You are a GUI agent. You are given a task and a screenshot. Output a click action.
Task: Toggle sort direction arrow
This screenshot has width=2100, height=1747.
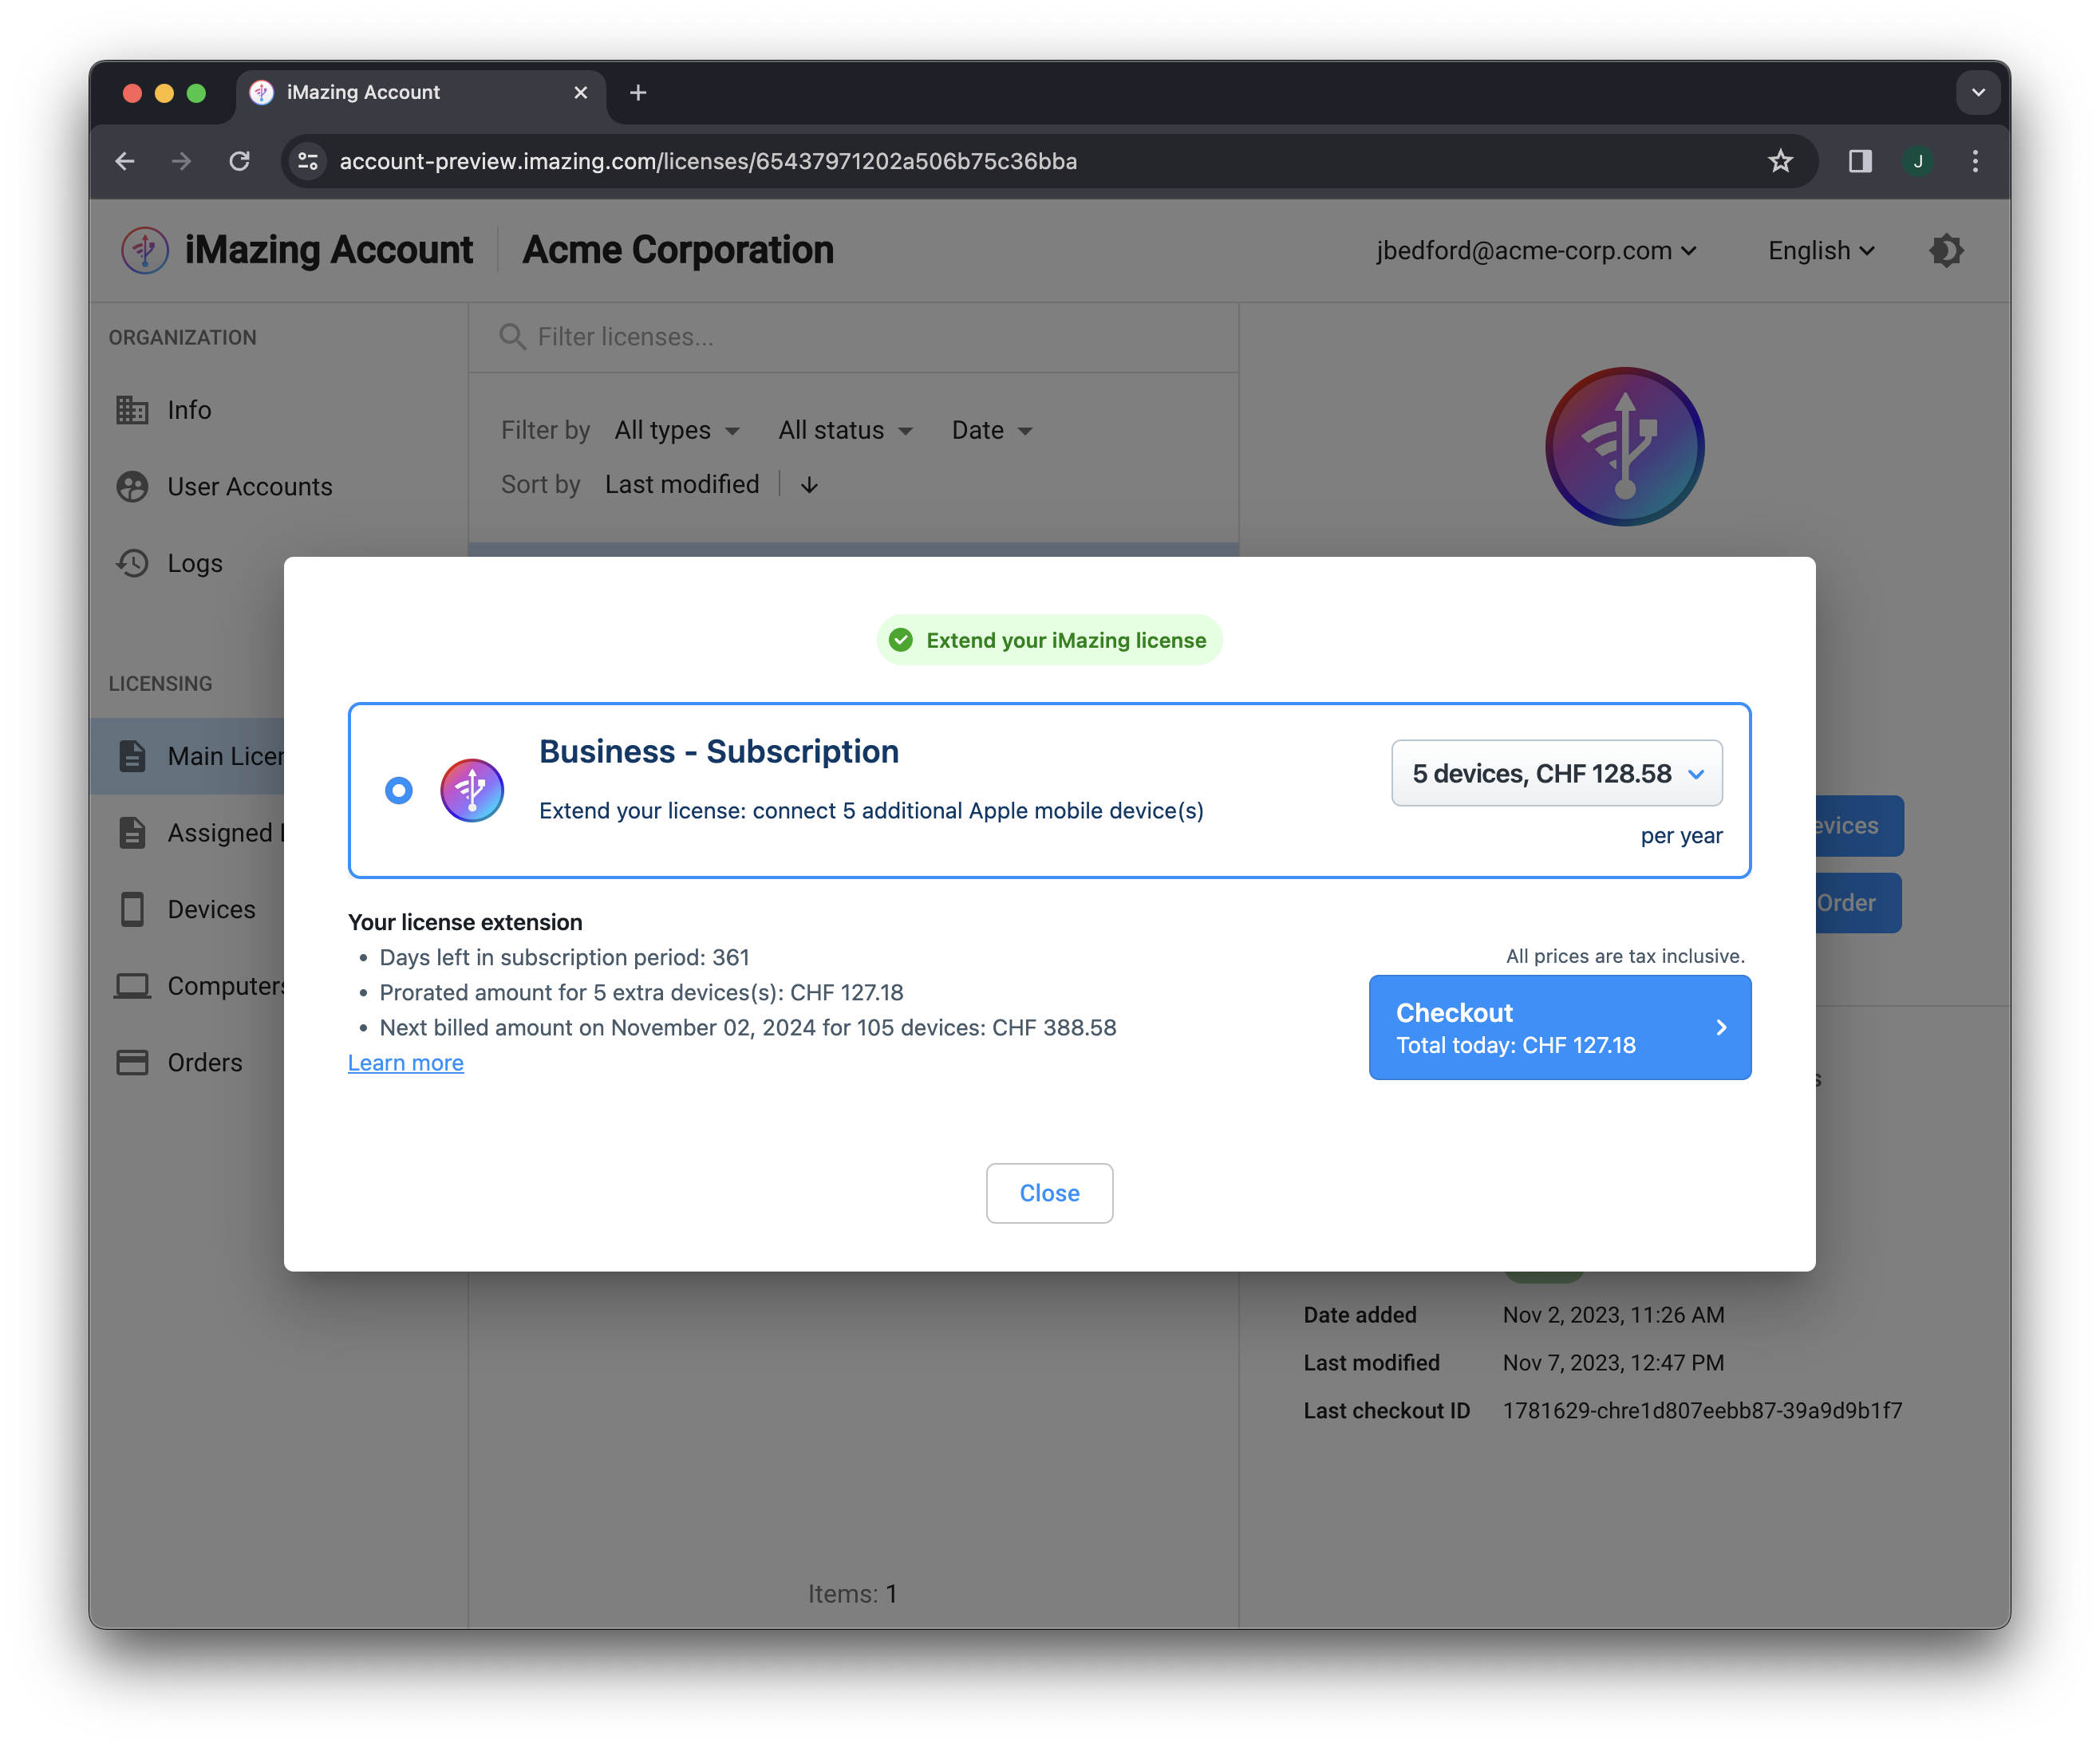point(809,485)
